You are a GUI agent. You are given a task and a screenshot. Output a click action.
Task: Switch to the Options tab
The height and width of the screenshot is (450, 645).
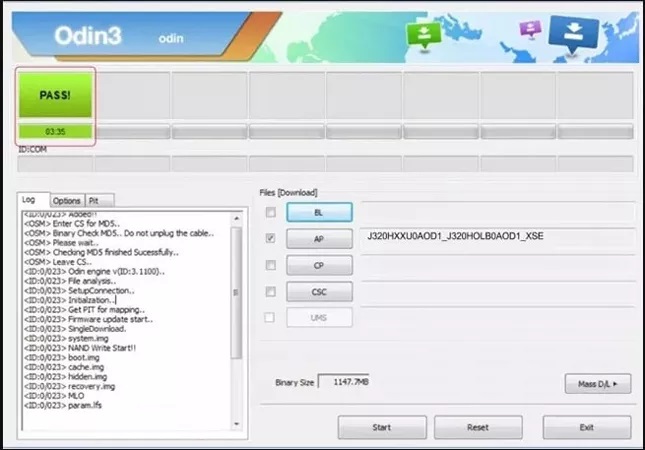[67, 201]
